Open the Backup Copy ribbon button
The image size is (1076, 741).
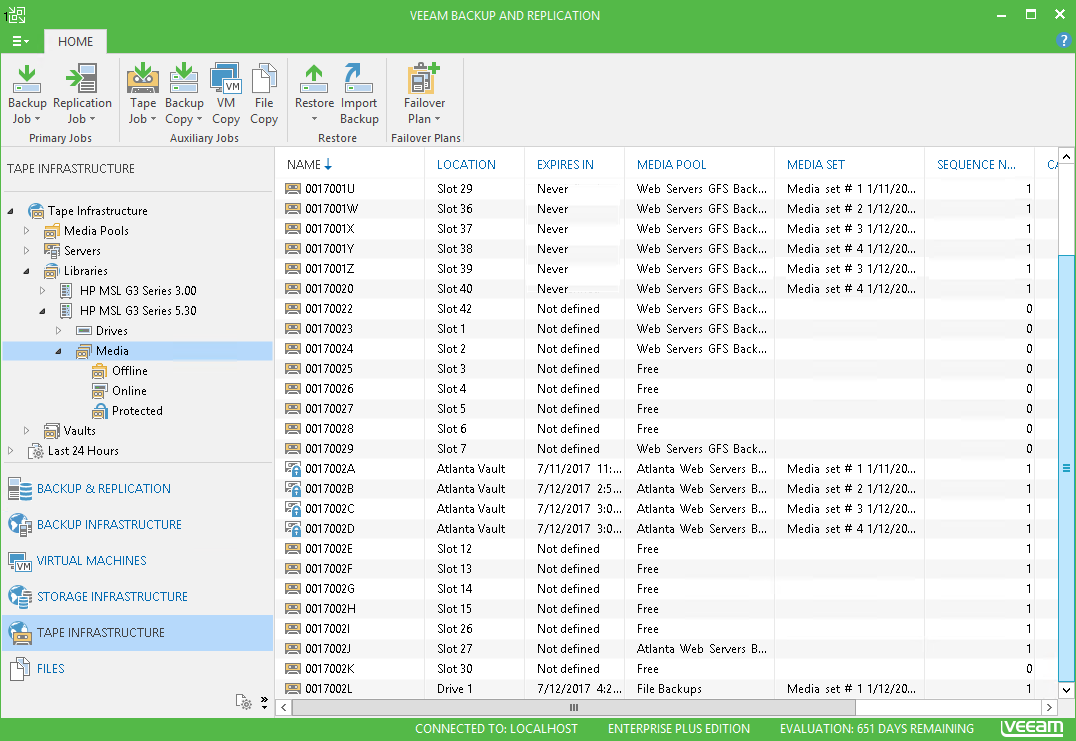[184, 95]
